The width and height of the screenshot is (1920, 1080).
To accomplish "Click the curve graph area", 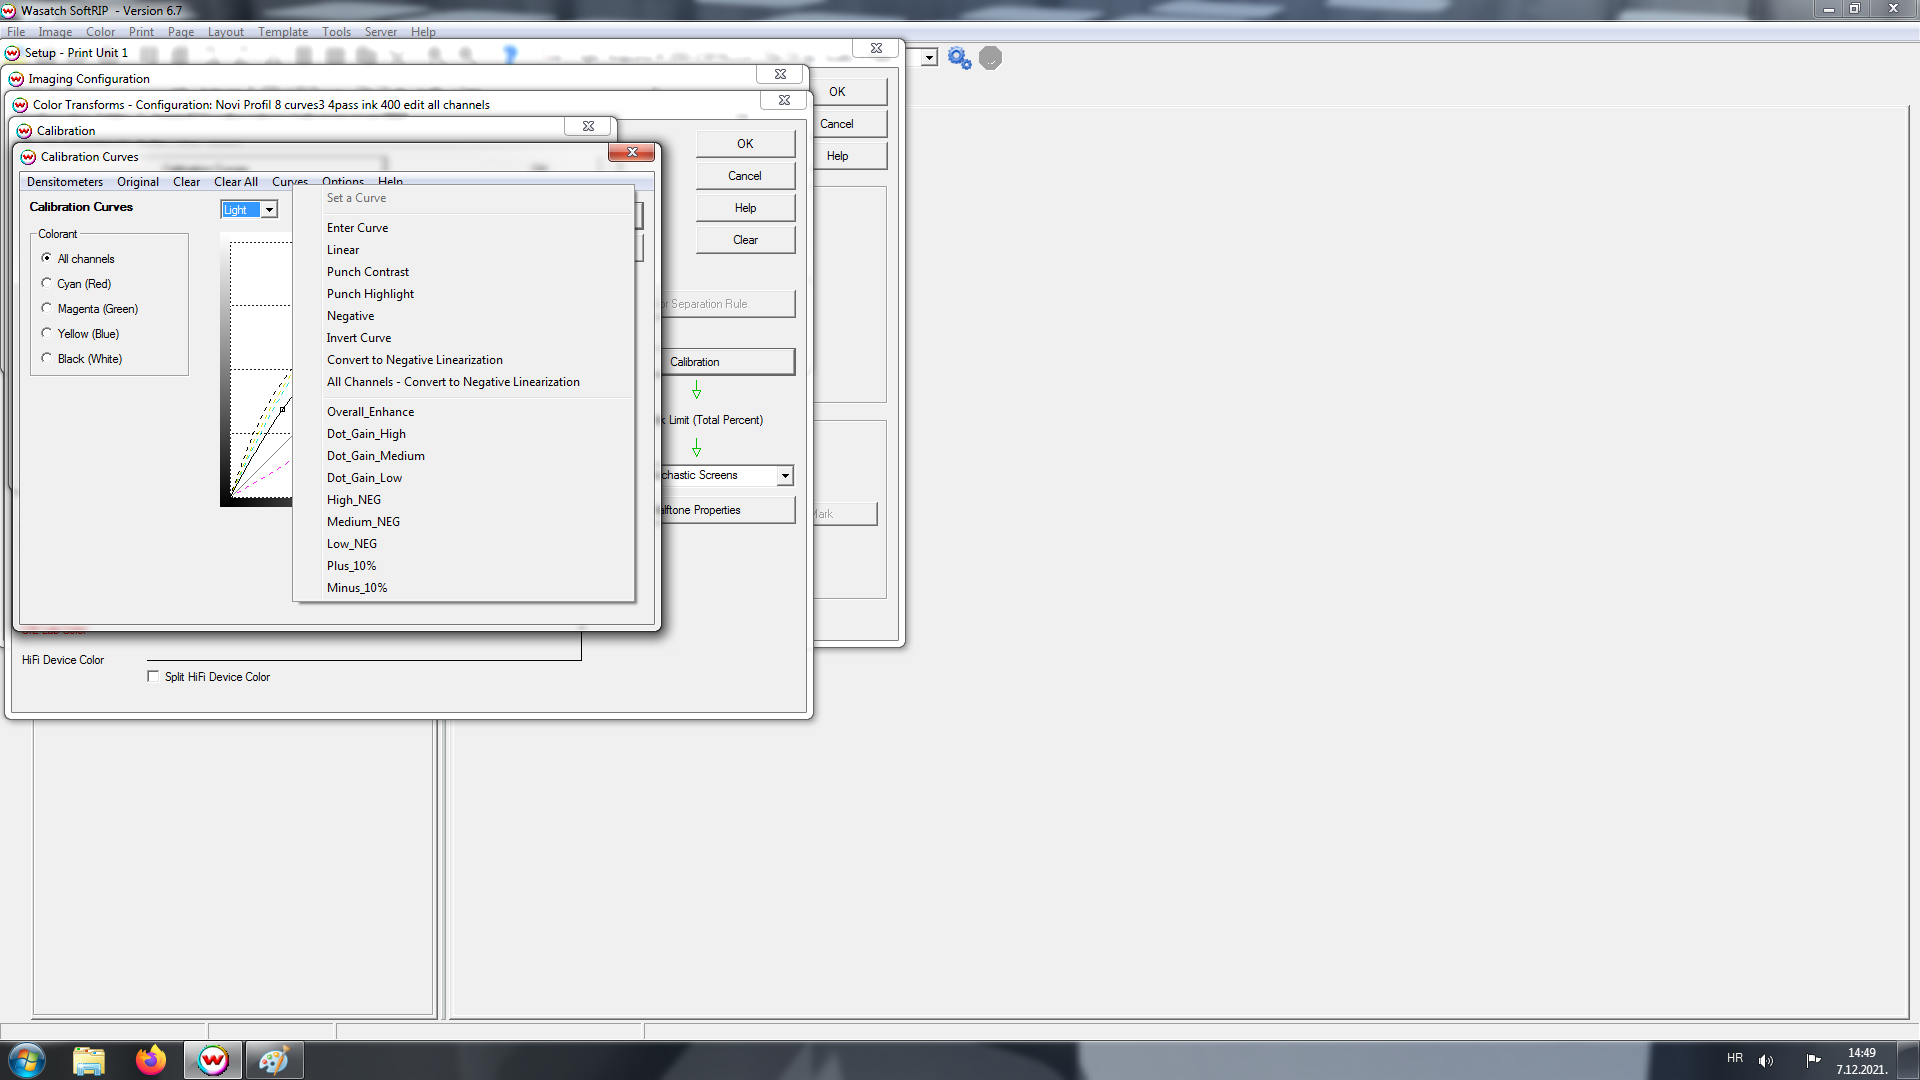I will 261,370.
